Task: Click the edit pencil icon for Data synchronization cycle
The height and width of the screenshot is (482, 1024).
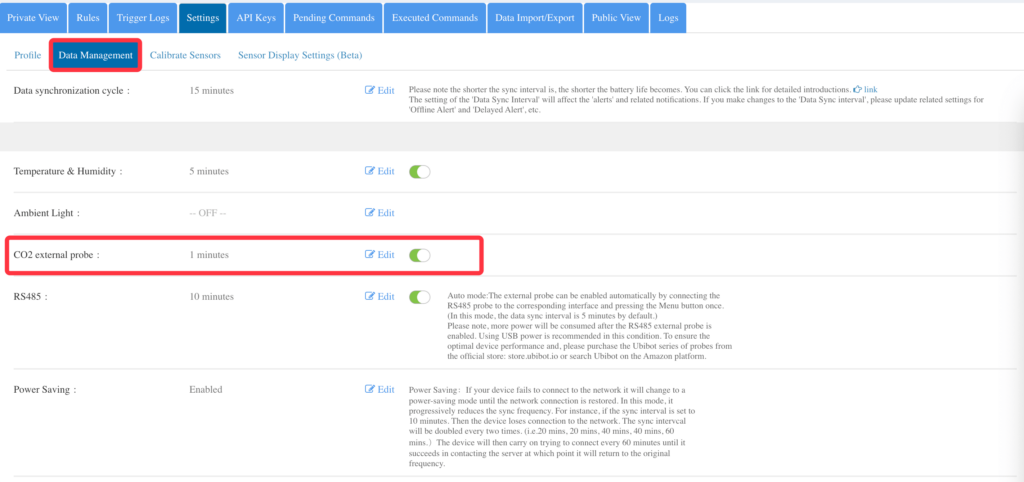Action: 370,90
